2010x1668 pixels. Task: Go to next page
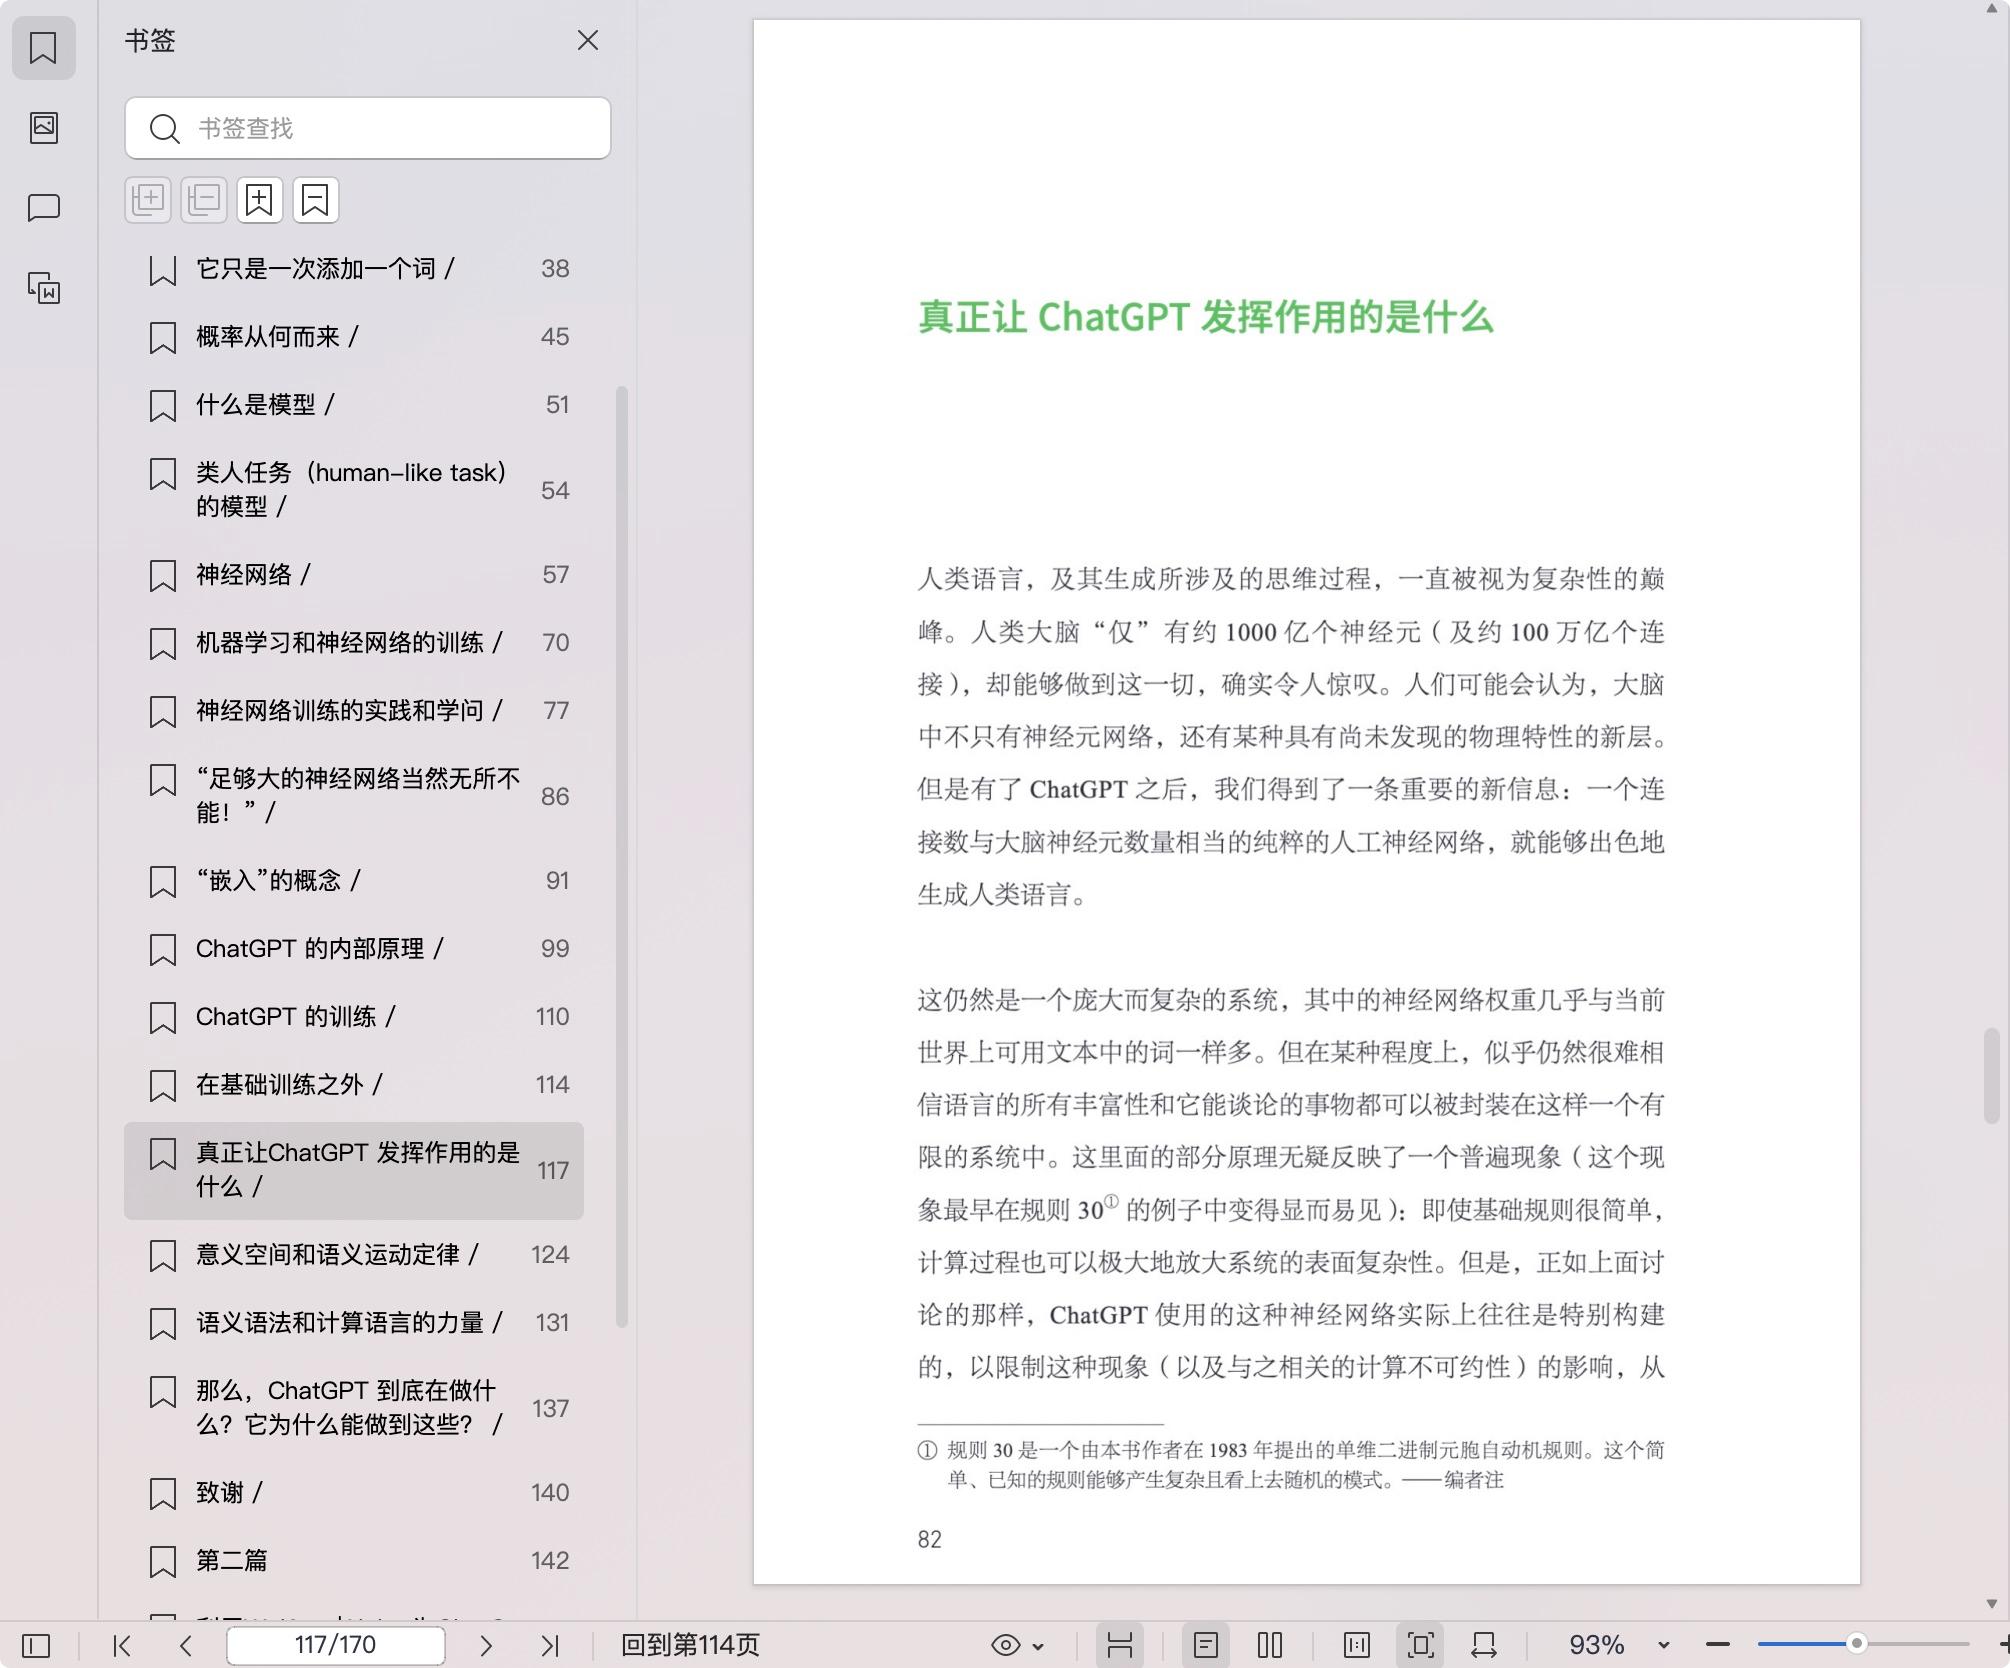486,1645
